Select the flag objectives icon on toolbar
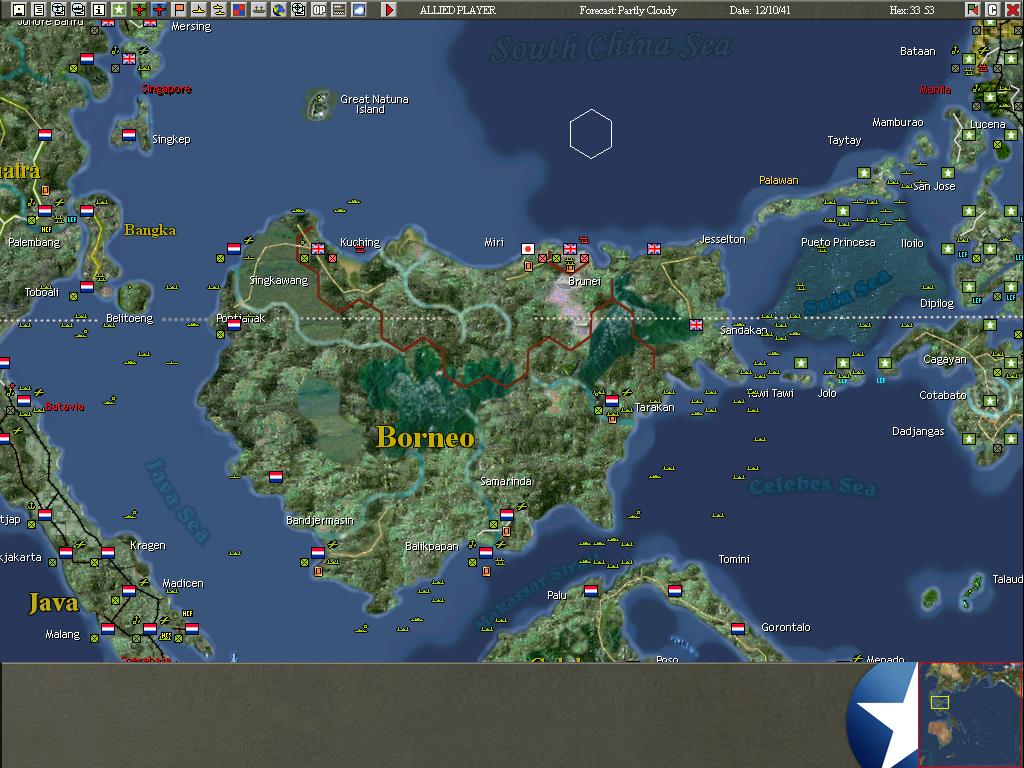1024x768 pixels. (178, 8)
